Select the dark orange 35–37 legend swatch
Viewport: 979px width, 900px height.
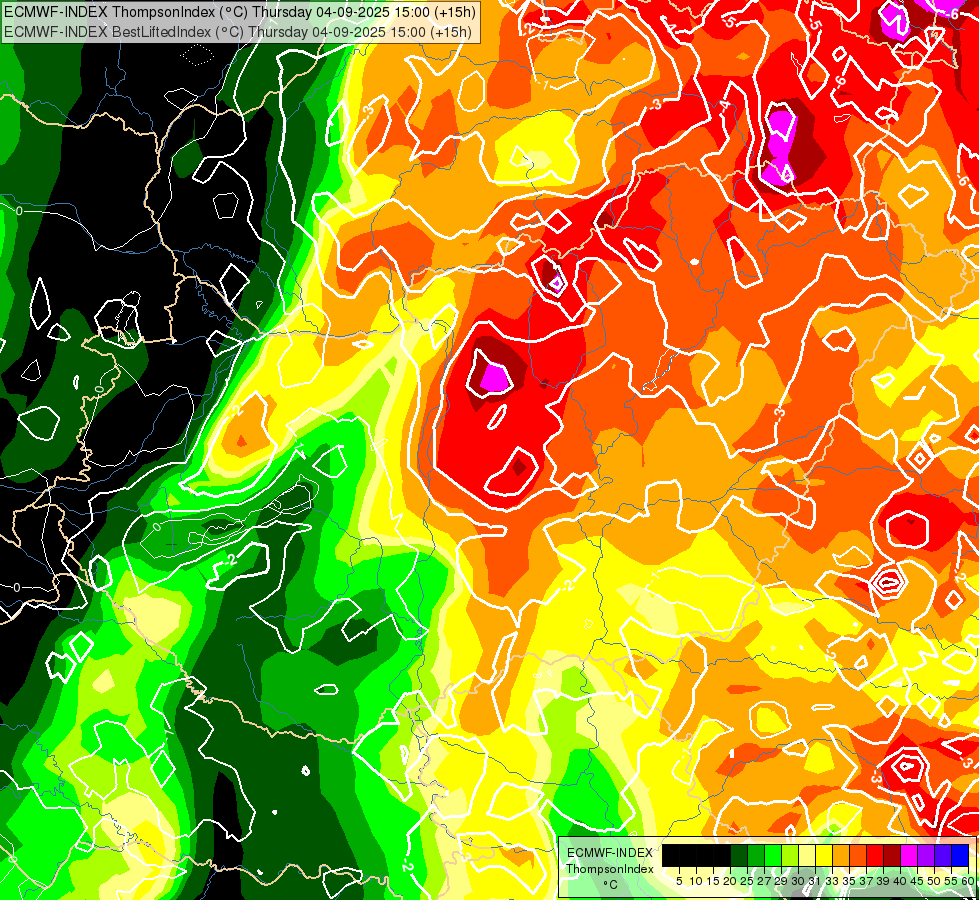coord(858,855)
